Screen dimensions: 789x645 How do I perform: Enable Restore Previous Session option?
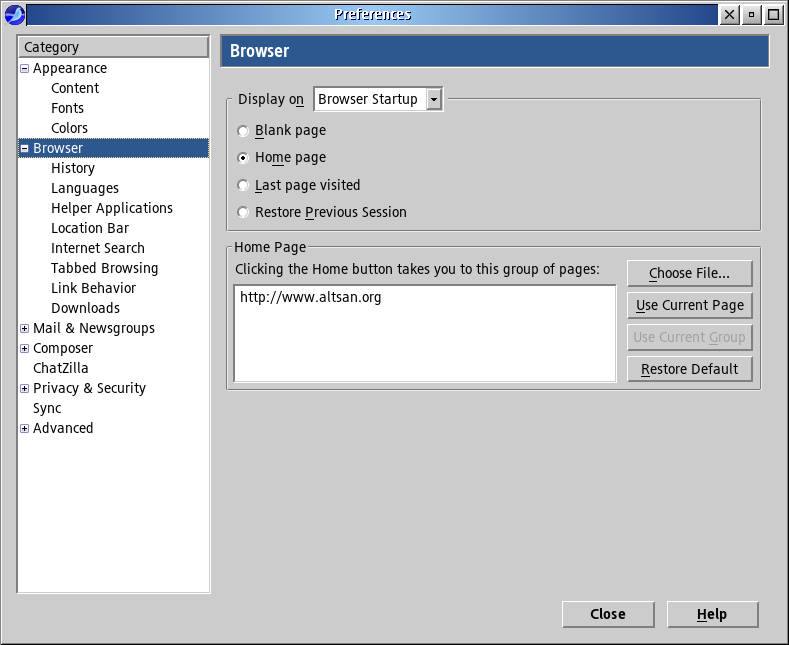coord(243,213)
